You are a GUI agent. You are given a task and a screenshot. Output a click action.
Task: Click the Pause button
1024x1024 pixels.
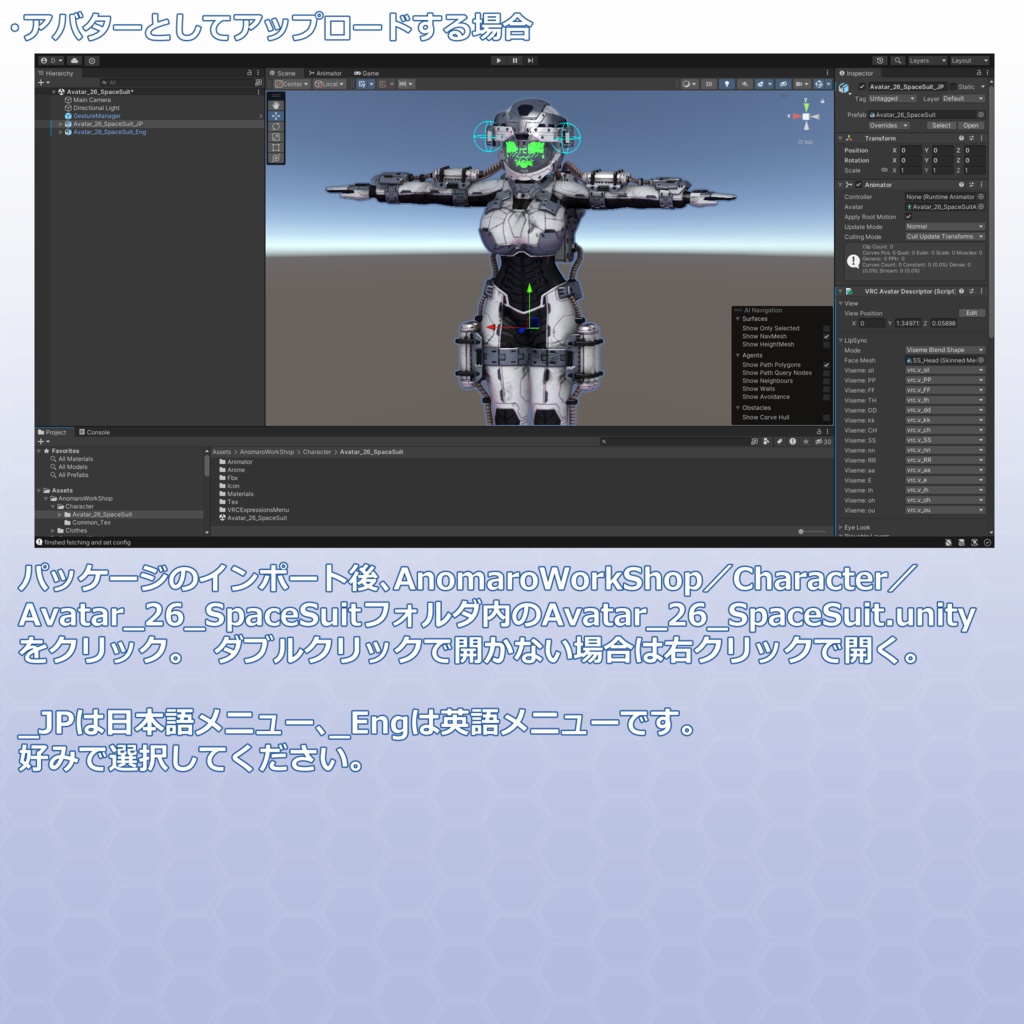pyautogui.click(x=513, y=60)
